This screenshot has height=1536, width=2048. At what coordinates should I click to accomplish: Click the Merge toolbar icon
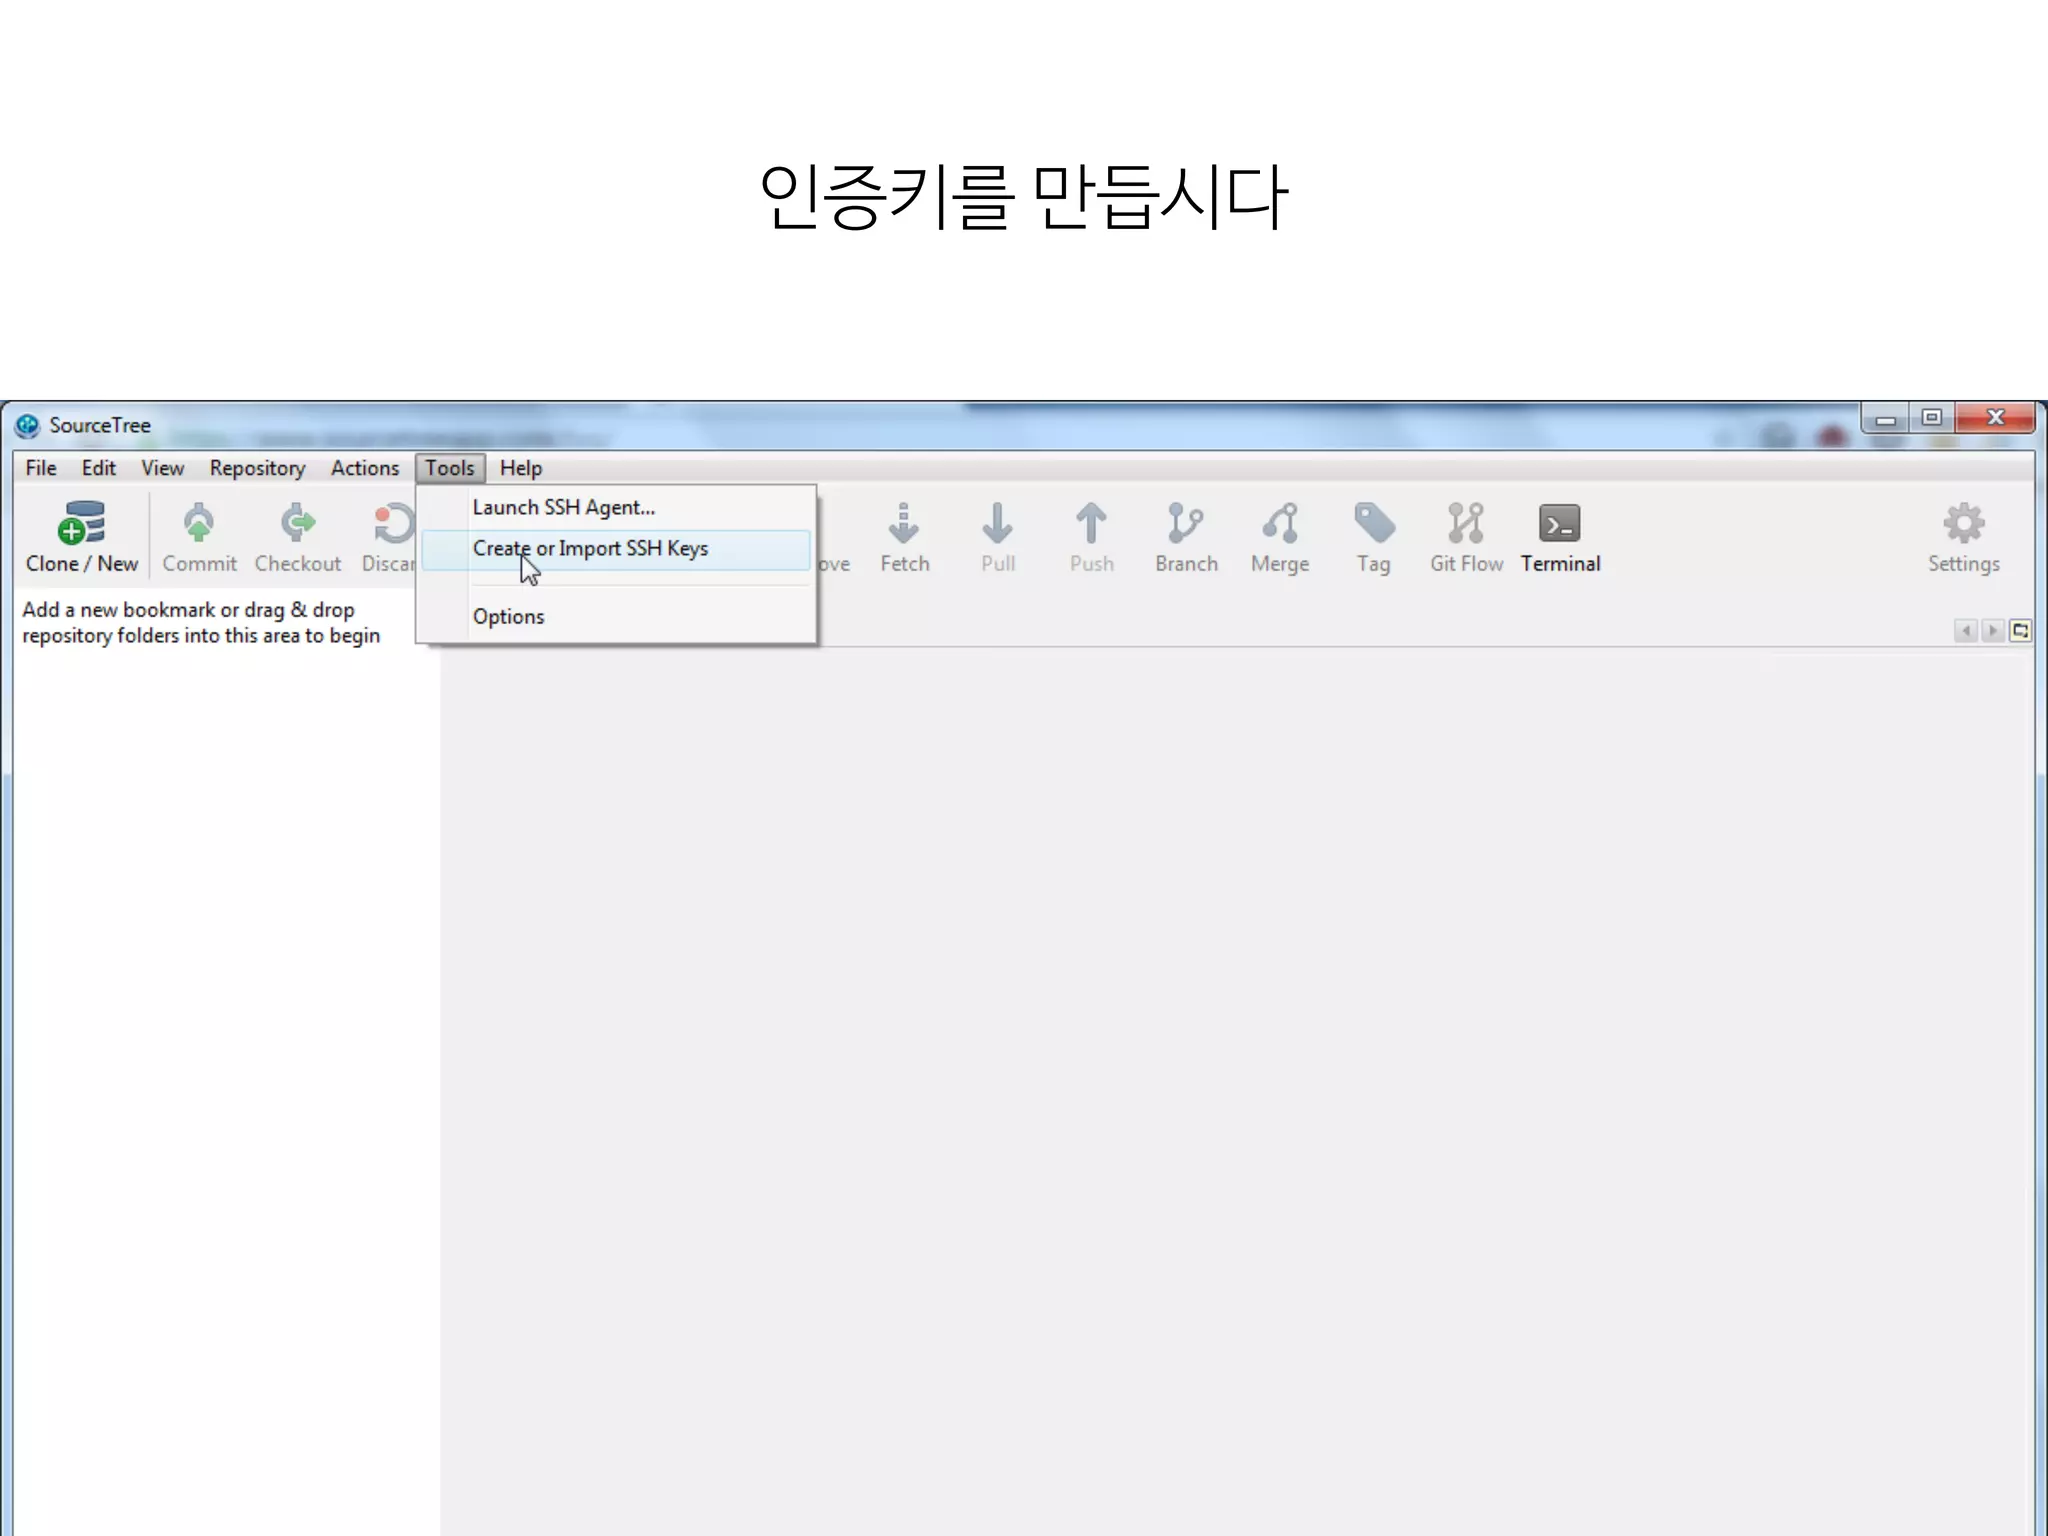[x=1280, y=537]
